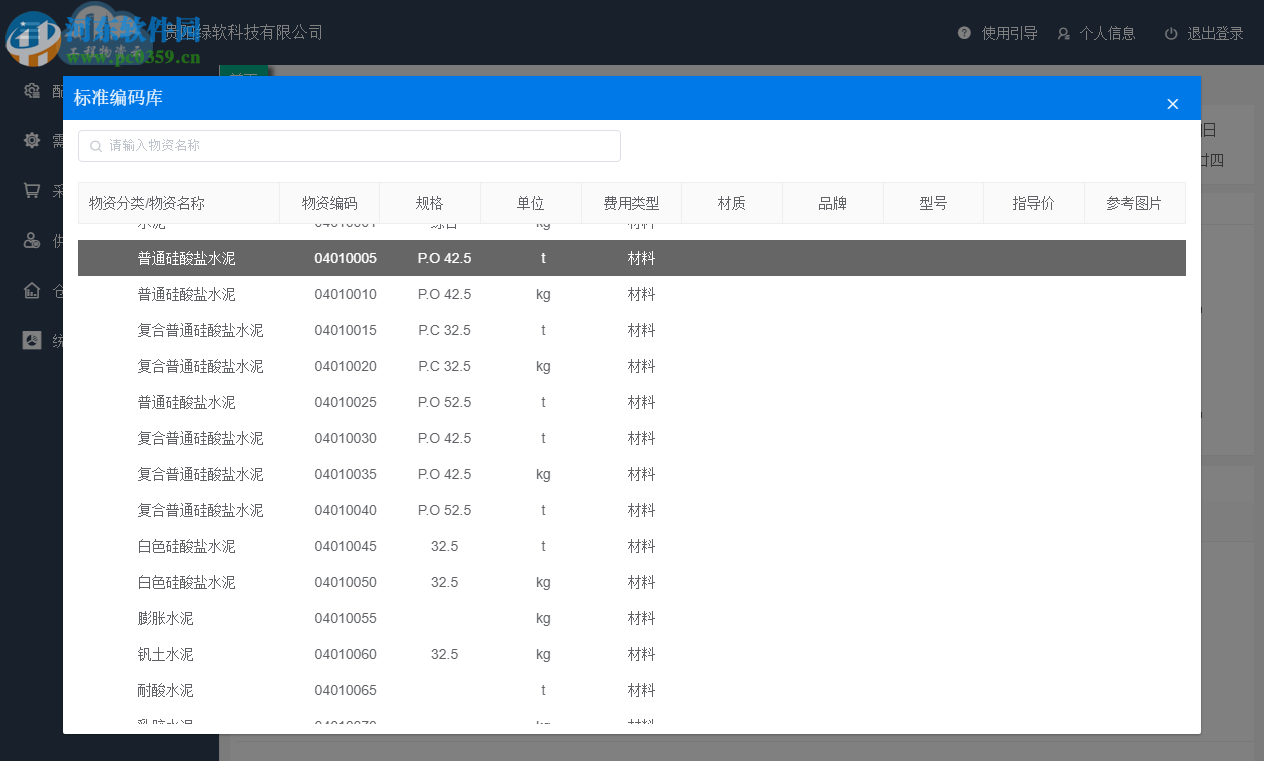Click the 品牌 column header

point(832,202)
